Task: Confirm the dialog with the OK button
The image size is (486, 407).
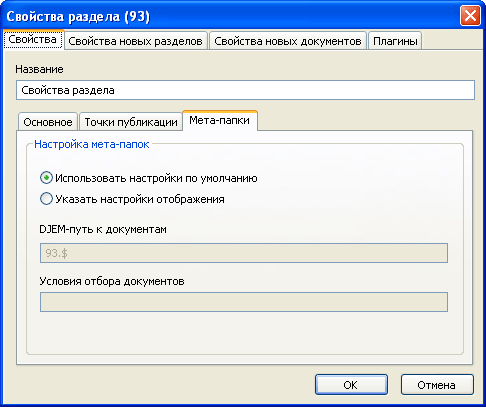Action: tap(351, 385)
